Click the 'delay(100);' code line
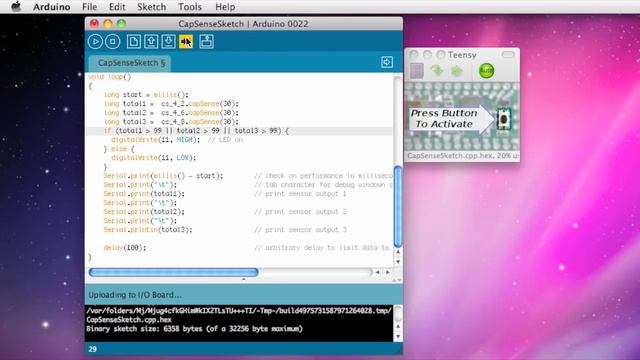The image size is (640, 360). (x=124, y=248)
